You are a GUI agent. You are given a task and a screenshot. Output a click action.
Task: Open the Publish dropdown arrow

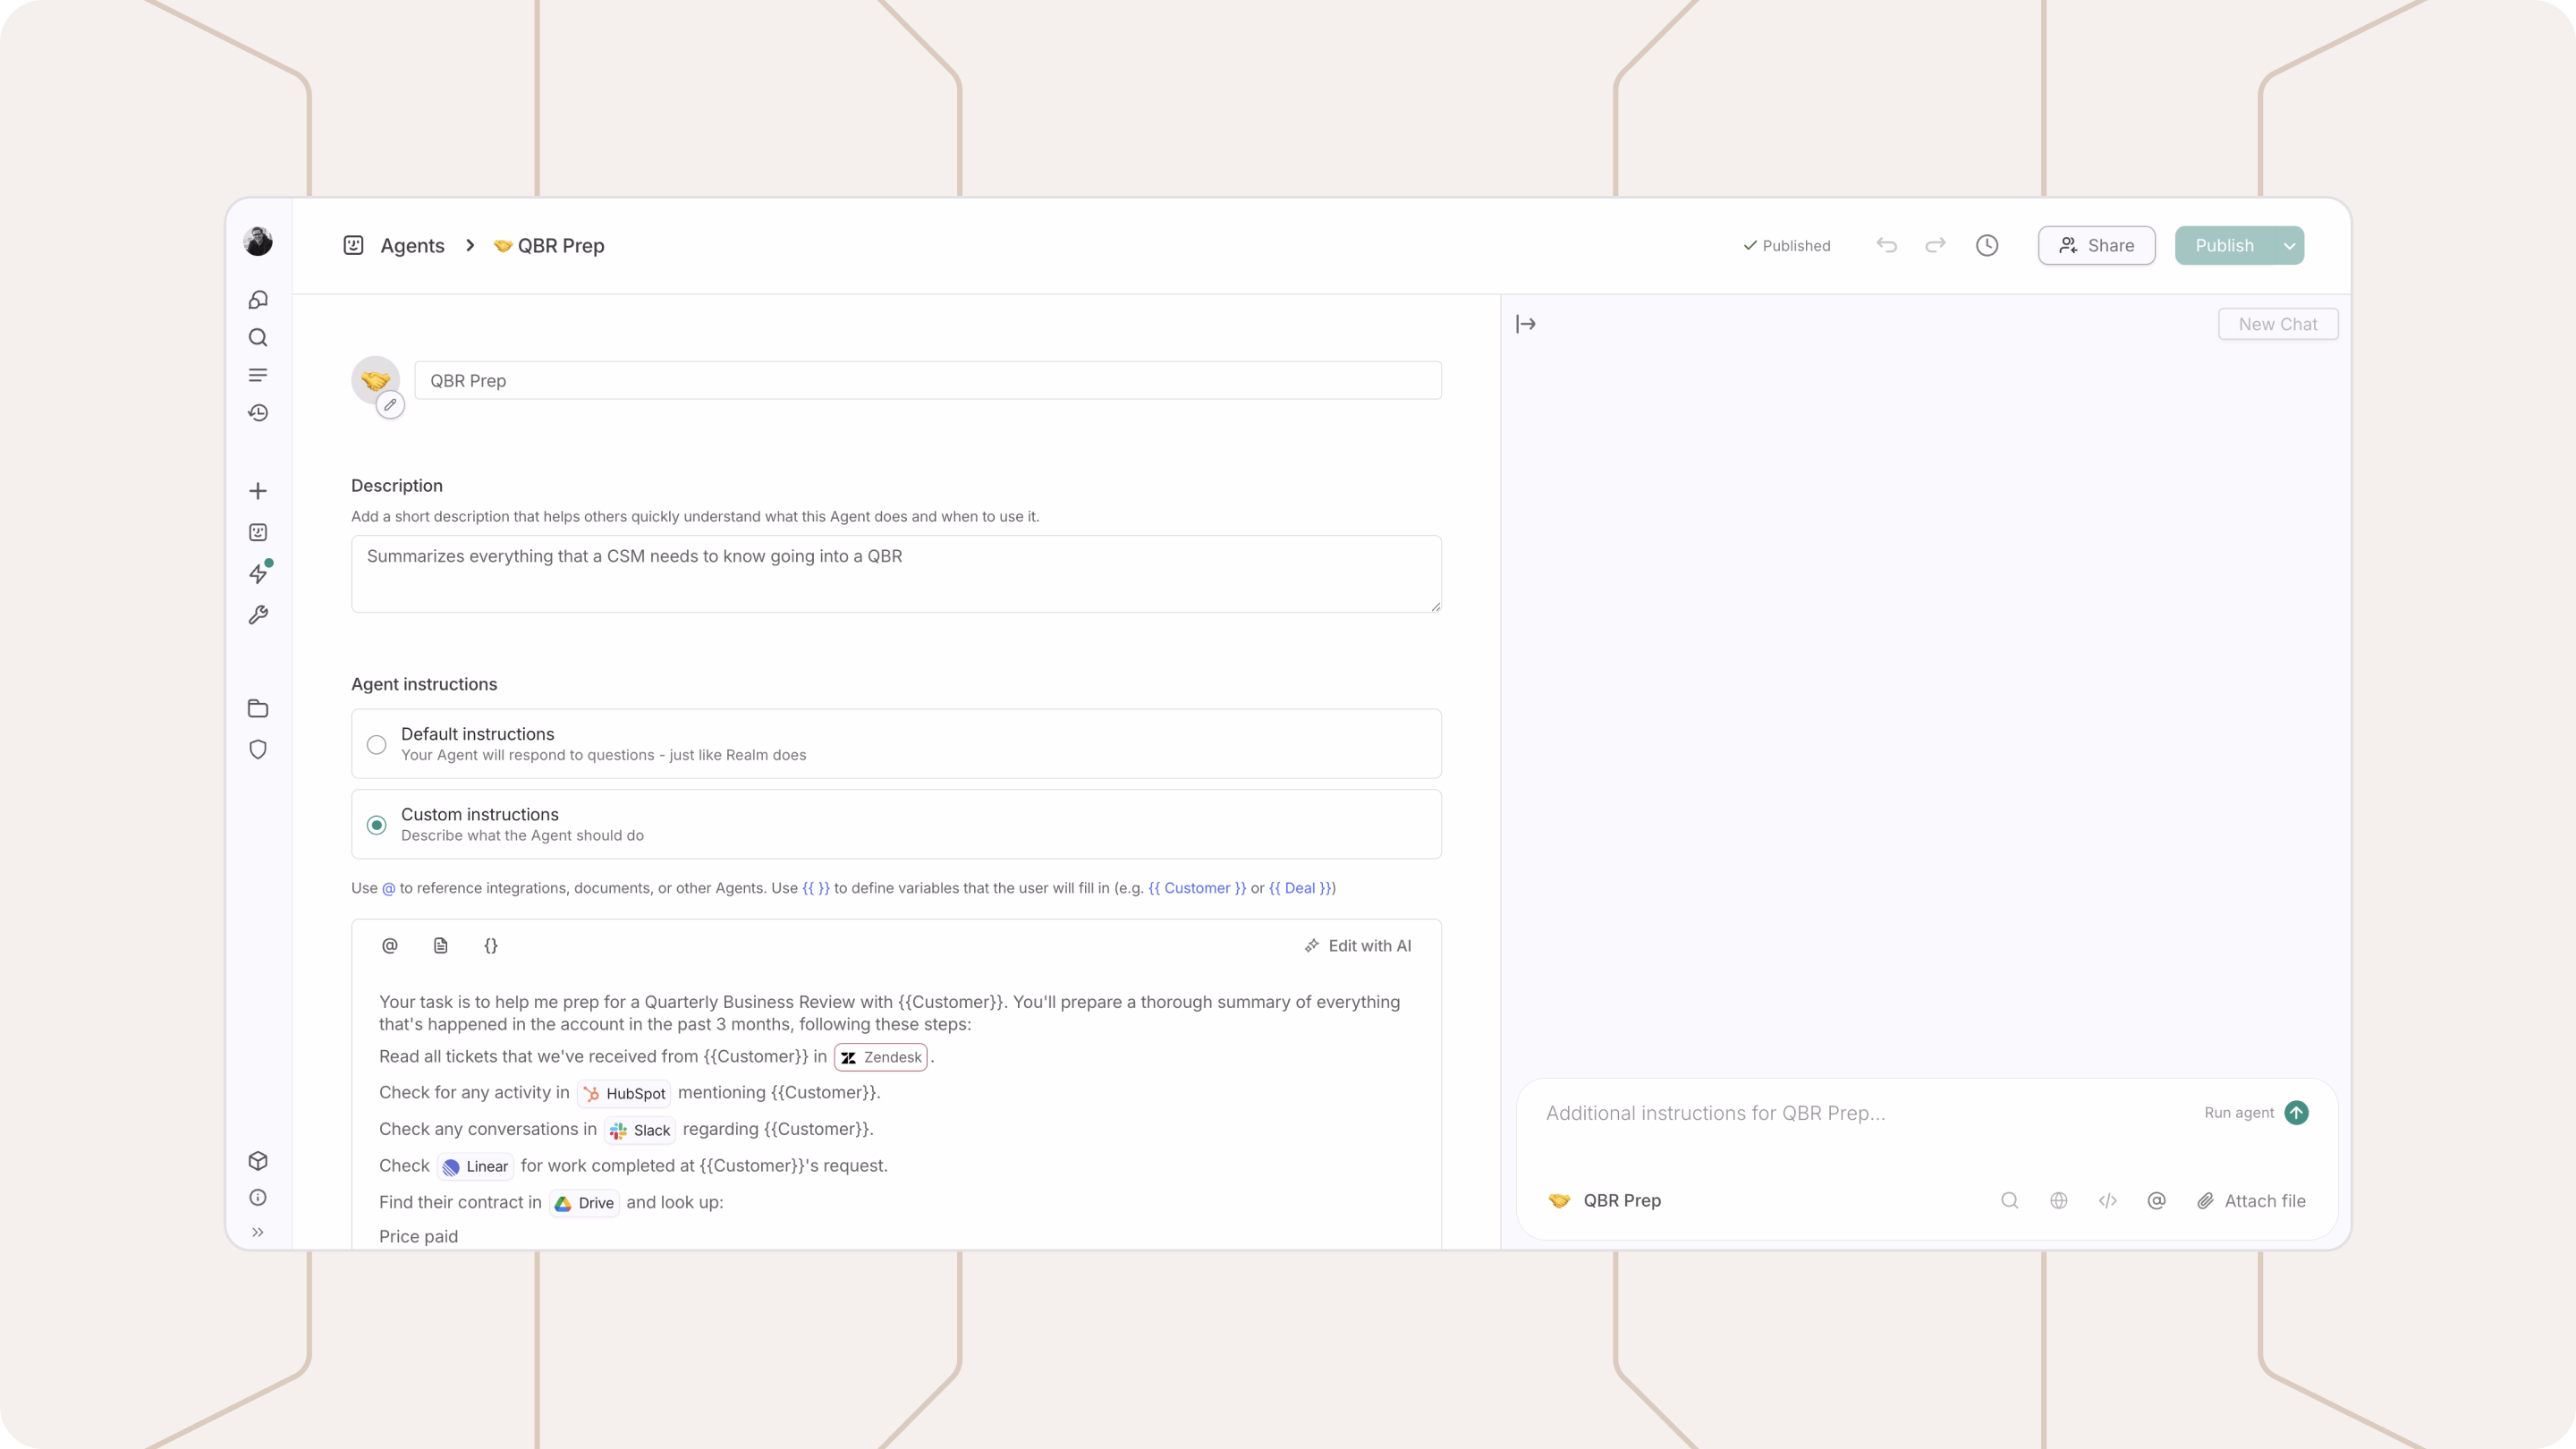[x=2289, y=246]
